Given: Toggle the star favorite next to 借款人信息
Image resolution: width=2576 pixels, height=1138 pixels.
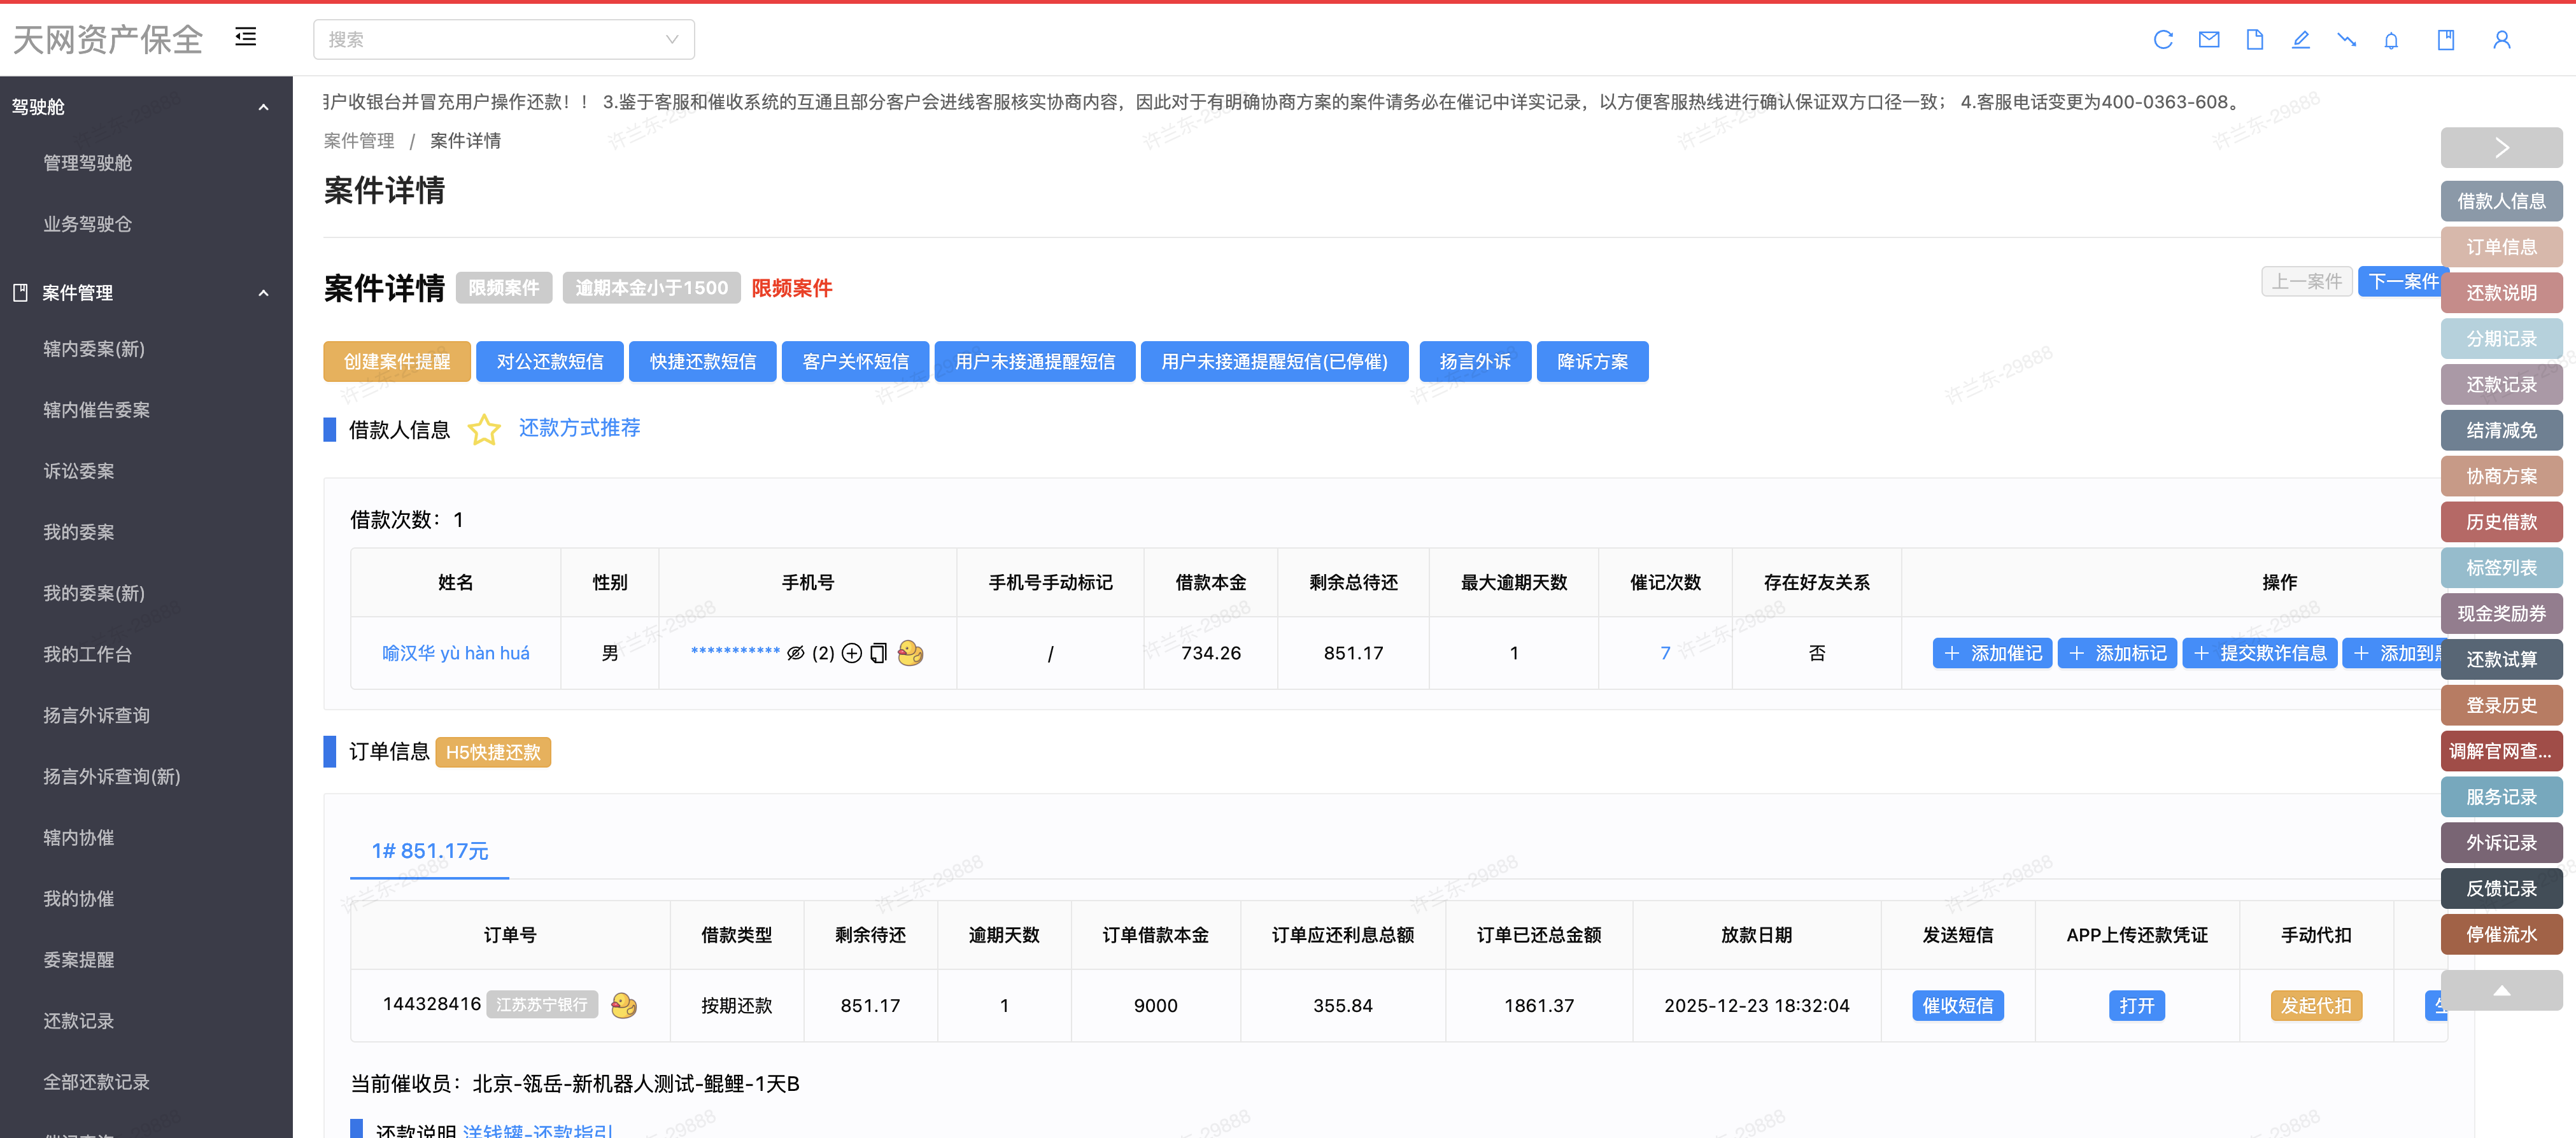Looking at the screenshot, I should tap(484, 430).
